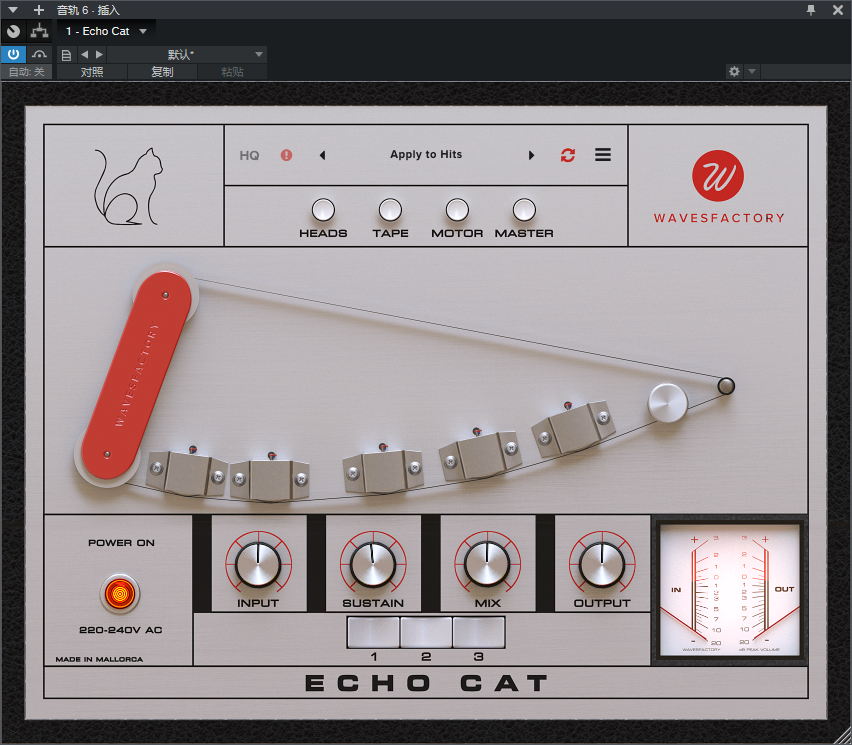The height and width of the screenshot is (745, 852).
Task: Click the INPUT knob
Action: point(258,564)
